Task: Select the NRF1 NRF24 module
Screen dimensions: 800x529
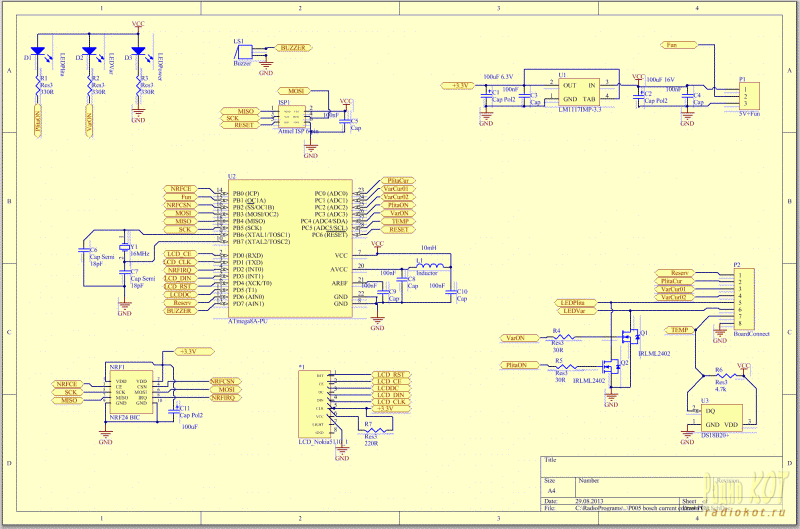Action: pyautogui.click(x=131, y=392)
